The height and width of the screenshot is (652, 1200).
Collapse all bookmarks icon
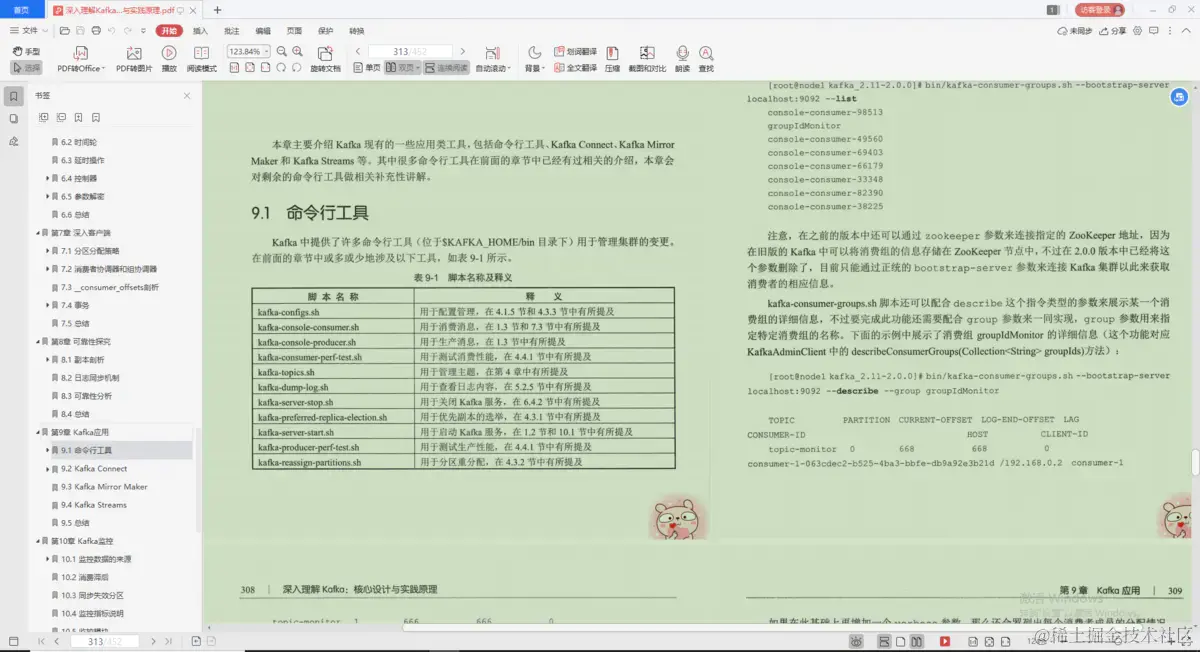click(59, 118)
